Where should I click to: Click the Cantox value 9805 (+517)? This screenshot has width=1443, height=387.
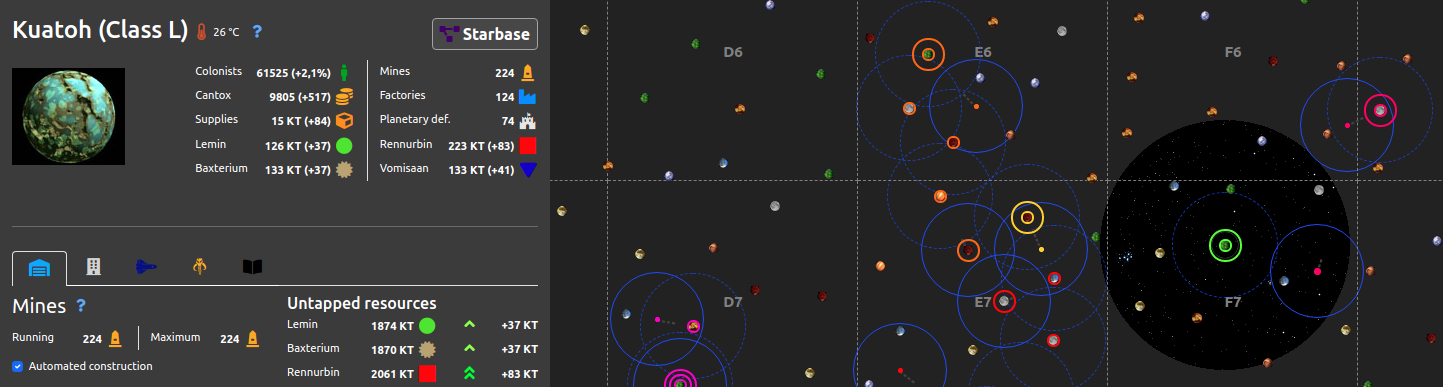[x=299, y=97]
